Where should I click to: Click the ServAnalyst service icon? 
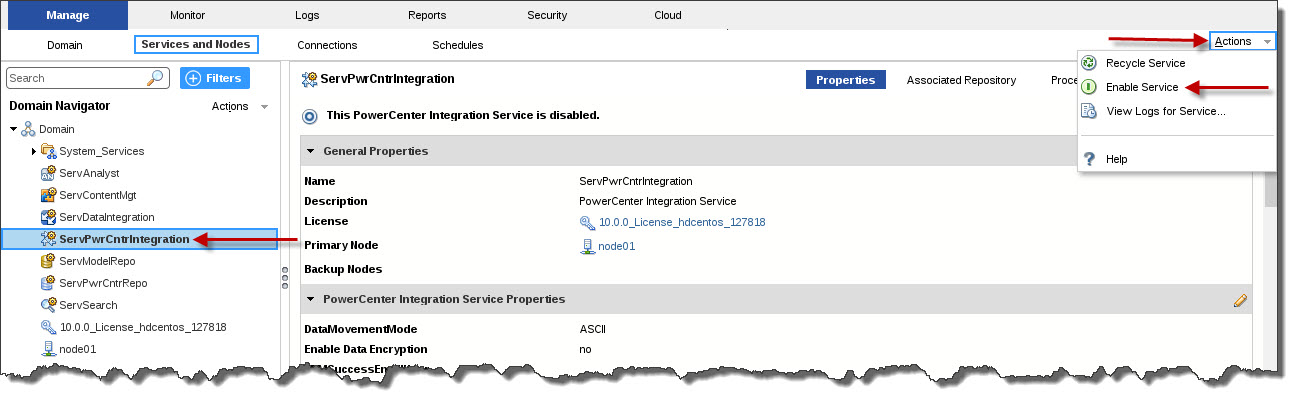click(x=48, y=173)
